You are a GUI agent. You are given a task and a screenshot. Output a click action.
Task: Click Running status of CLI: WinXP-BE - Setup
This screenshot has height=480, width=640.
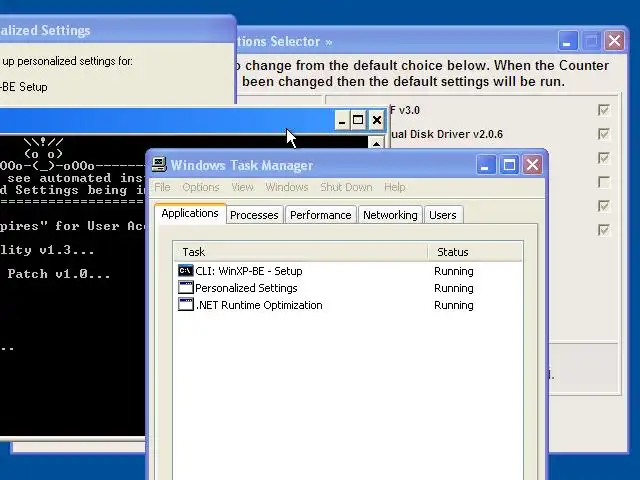click(x=454, y=271)
